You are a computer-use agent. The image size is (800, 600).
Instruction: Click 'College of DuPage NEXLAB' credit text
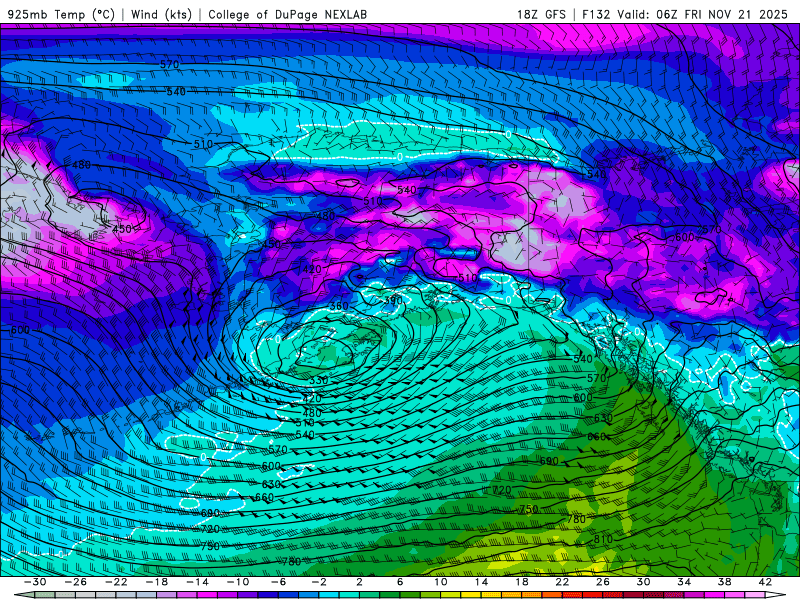[287, 14]
